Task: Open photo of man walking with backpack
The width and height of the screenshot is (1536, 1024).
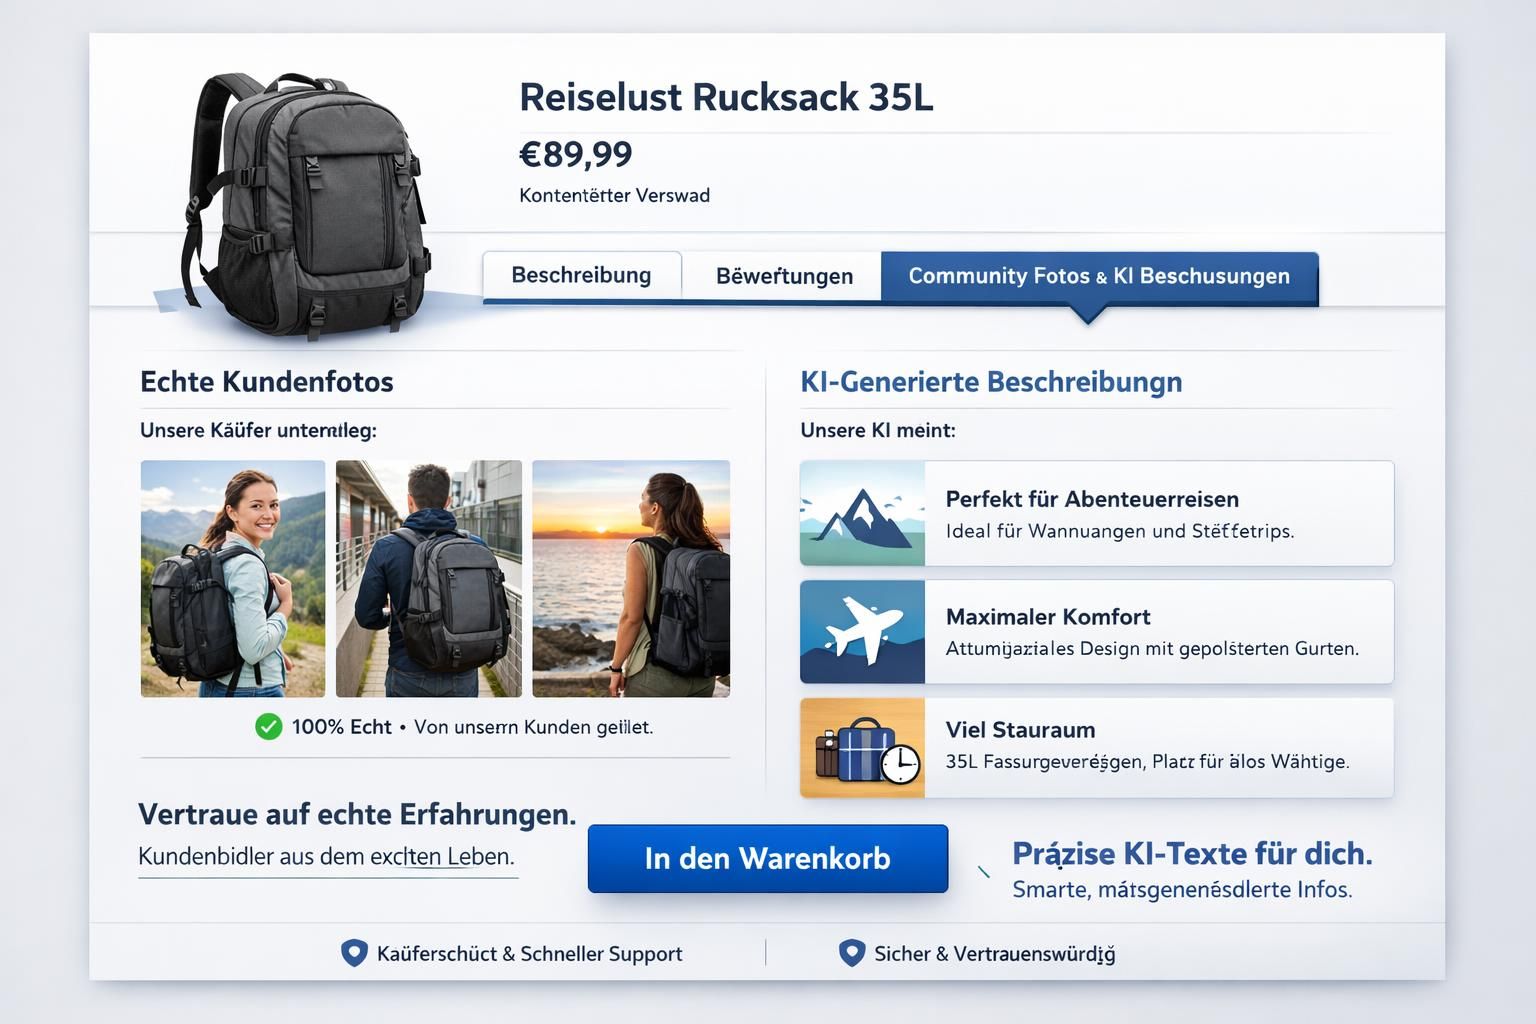Action: (429, 579)
